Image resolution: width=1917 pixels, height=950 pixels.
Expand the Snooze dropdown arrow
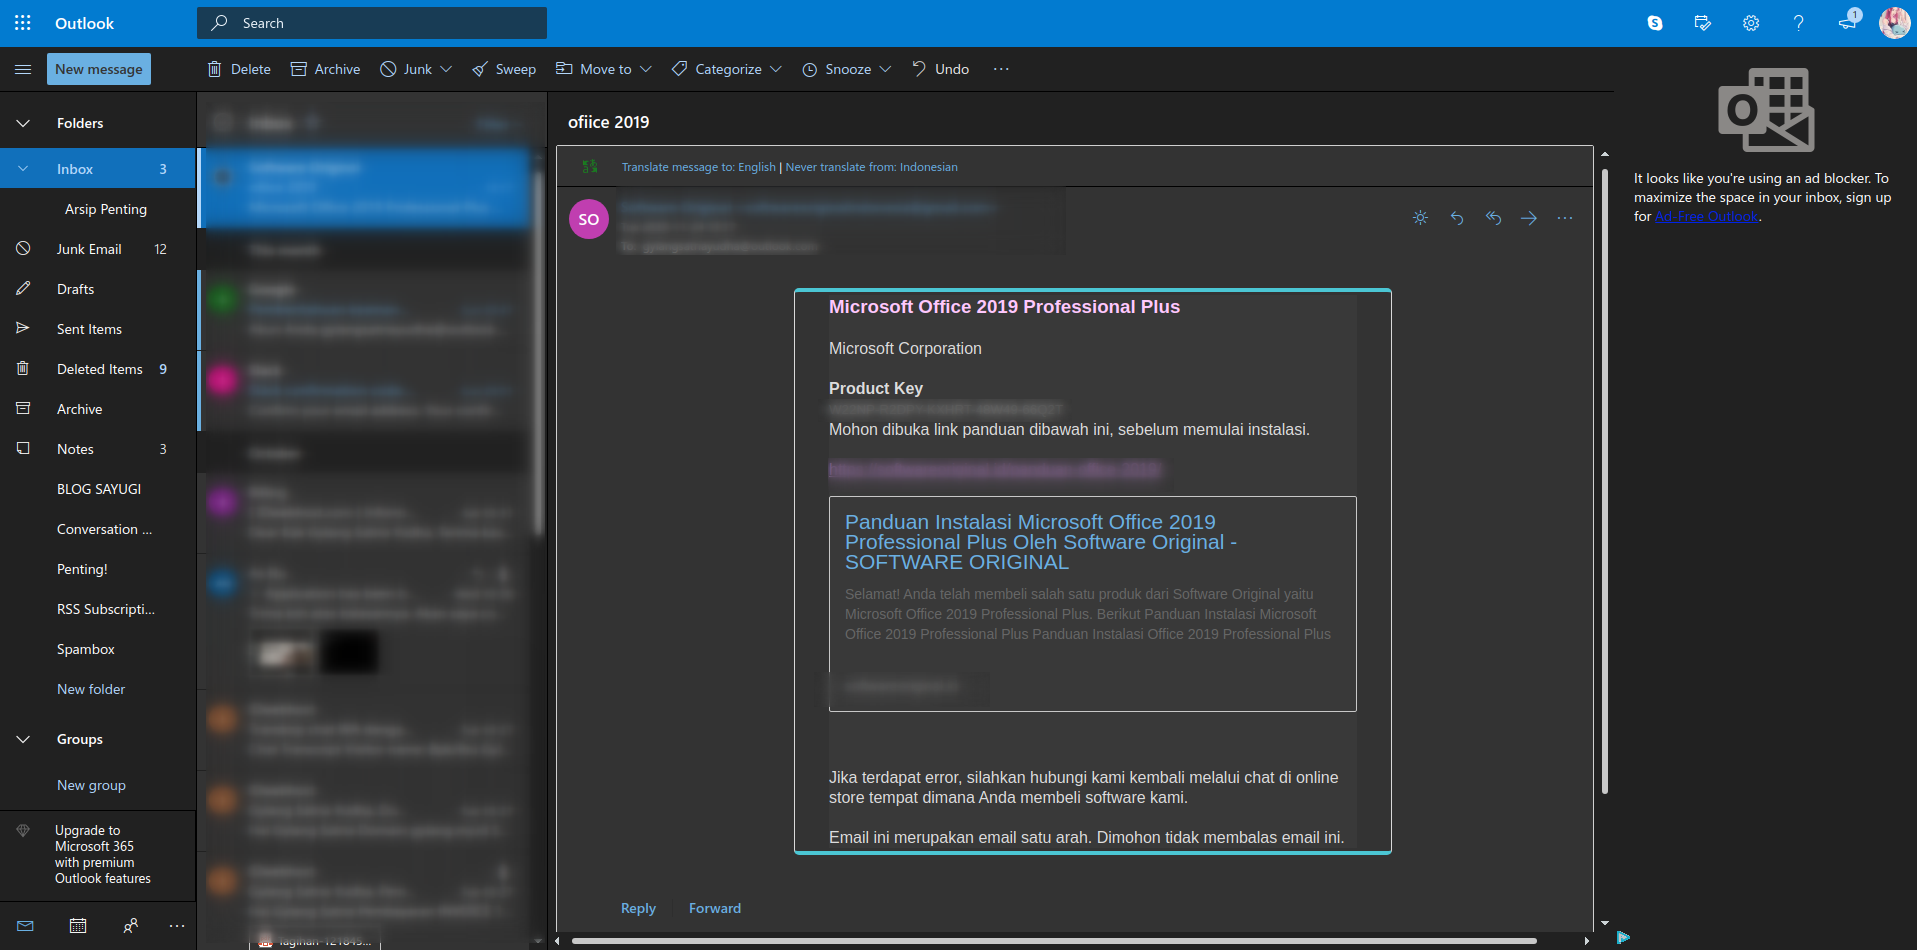point(885,69)
